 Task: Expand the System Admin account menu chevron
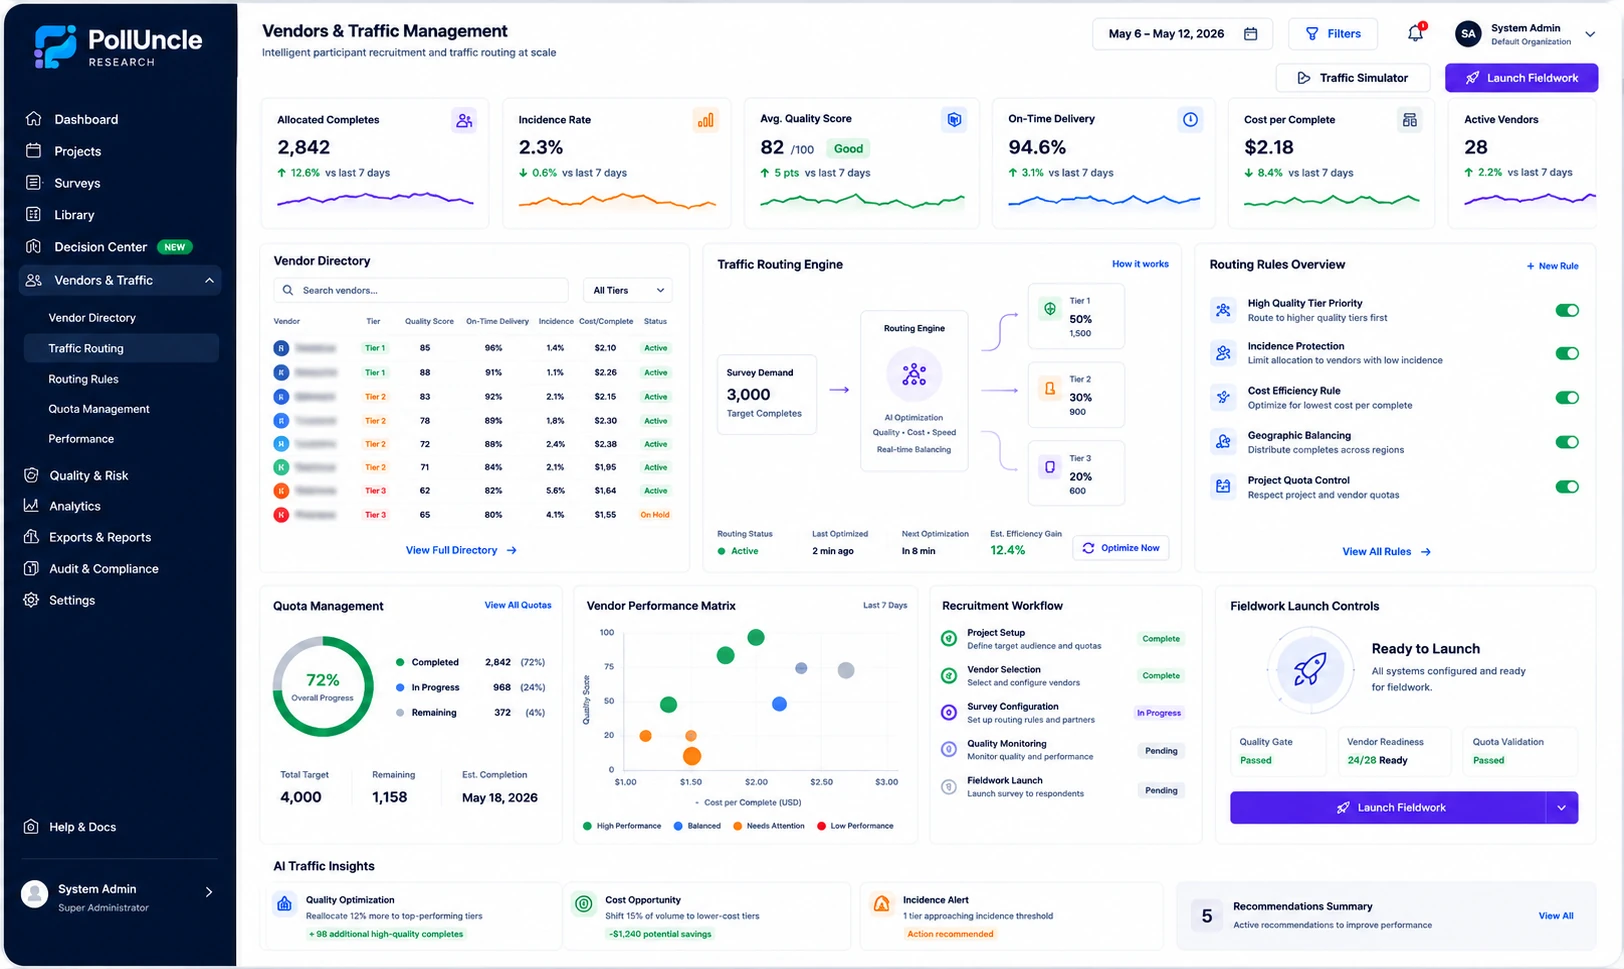pyautogui.click(x=1590, y=34)
